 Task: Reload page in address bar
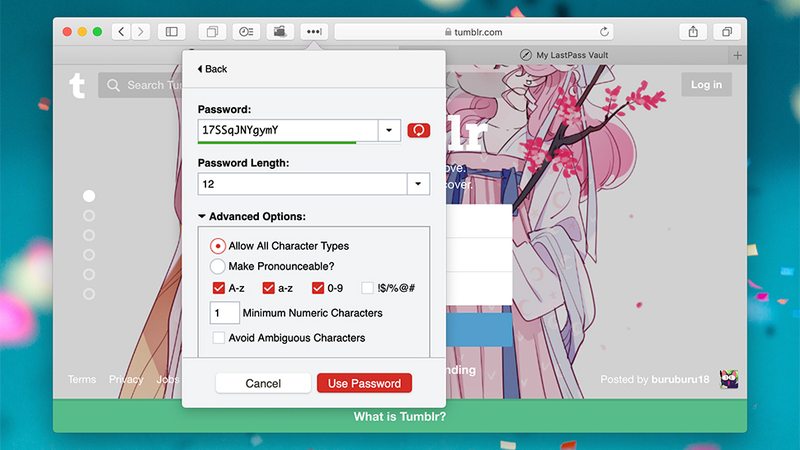click(x=604, y=32)
